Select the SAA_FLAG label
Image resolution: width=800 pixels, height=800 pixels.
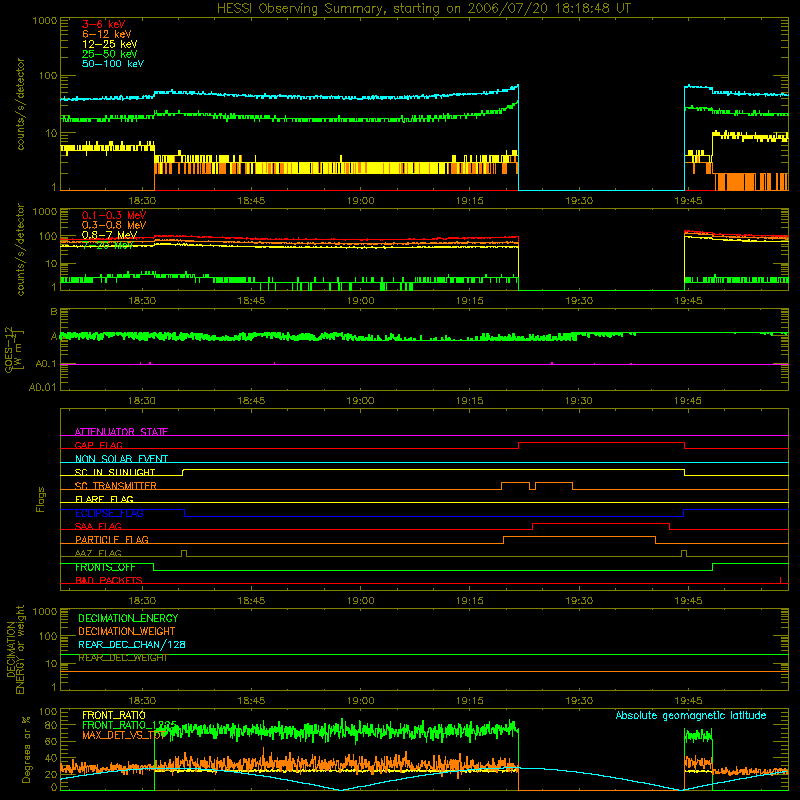click(98, 526)
